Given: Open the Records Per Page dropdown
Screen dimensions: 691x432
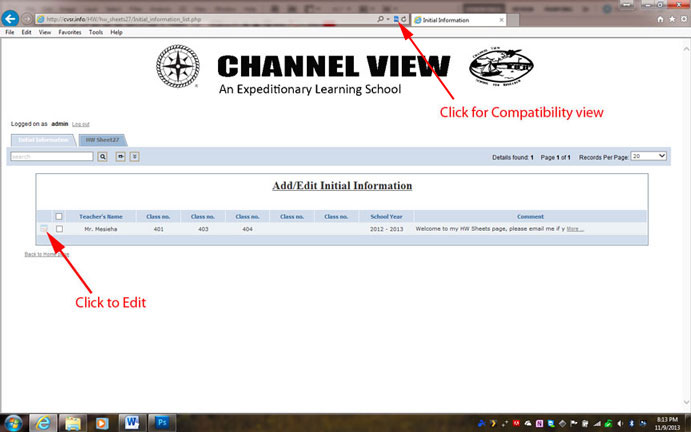Looking at the screenshot, I should point(649,157).
